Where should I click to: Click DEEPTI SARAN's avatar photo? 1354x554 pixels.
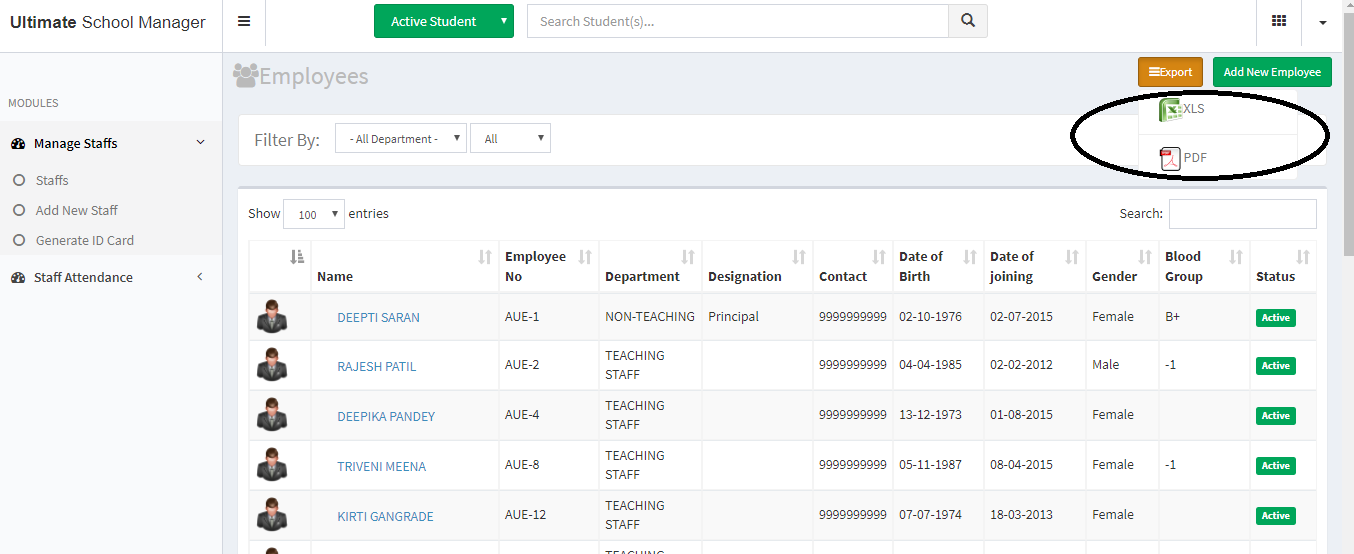click(272, 316)
